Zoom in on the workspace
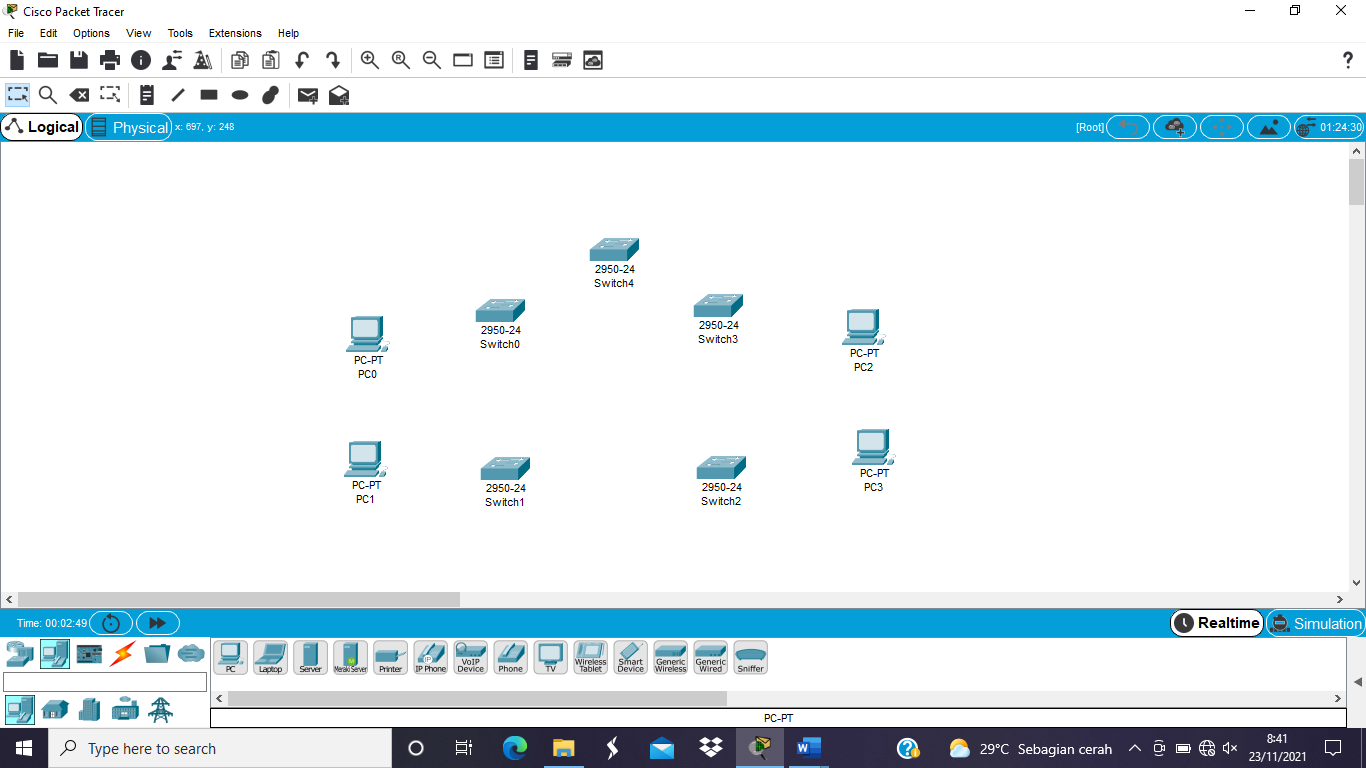This screenshot has height=768, width=1366. (370, 60)
